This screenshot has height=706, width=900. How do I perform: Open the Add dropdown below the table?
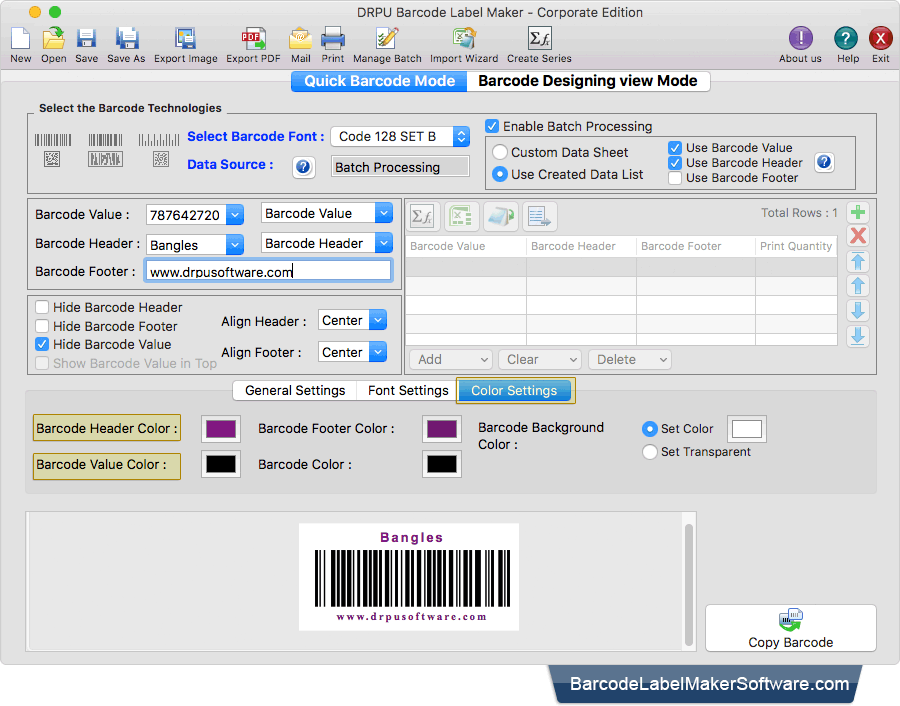point(451,360)
